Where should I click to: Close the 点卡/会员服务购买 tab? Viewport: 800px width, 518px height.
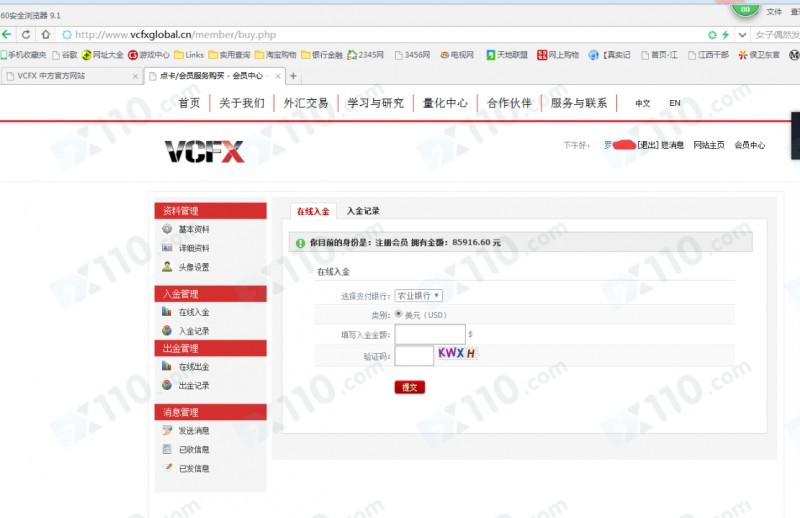click(x=278, y=76)
